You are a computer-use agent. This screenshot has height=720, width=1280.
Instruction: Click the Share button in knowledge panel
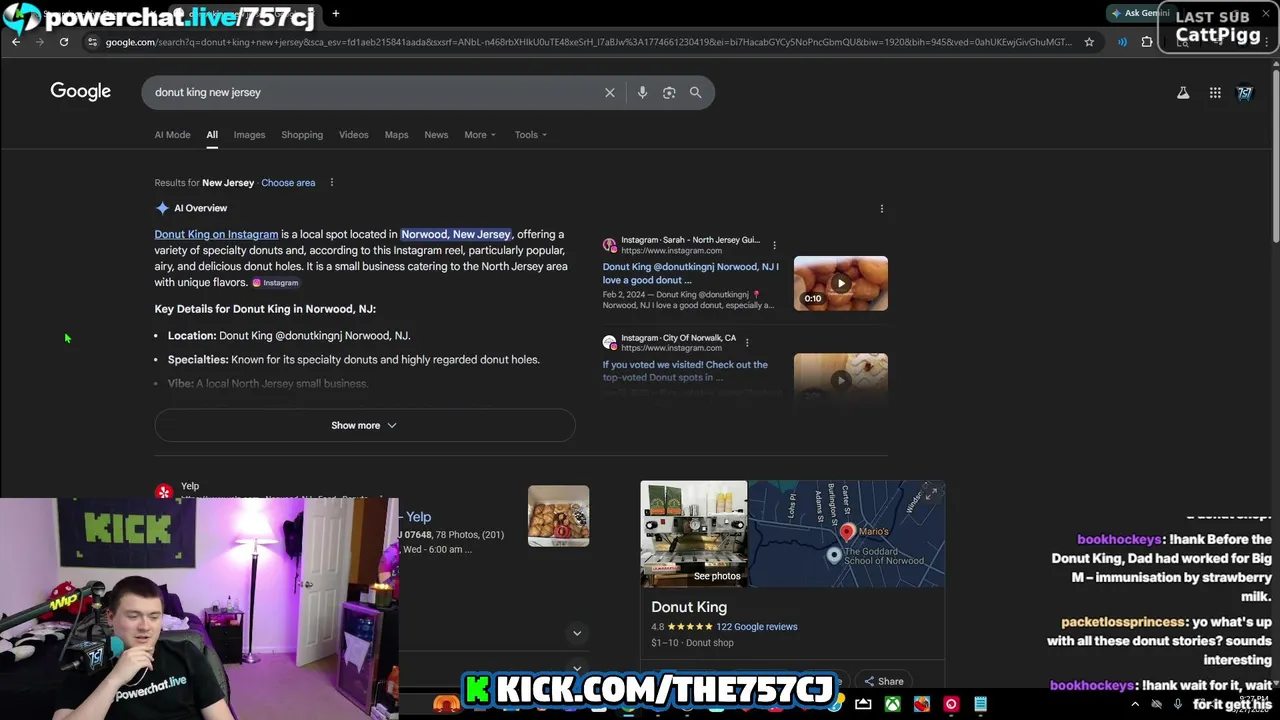[884, 681]
